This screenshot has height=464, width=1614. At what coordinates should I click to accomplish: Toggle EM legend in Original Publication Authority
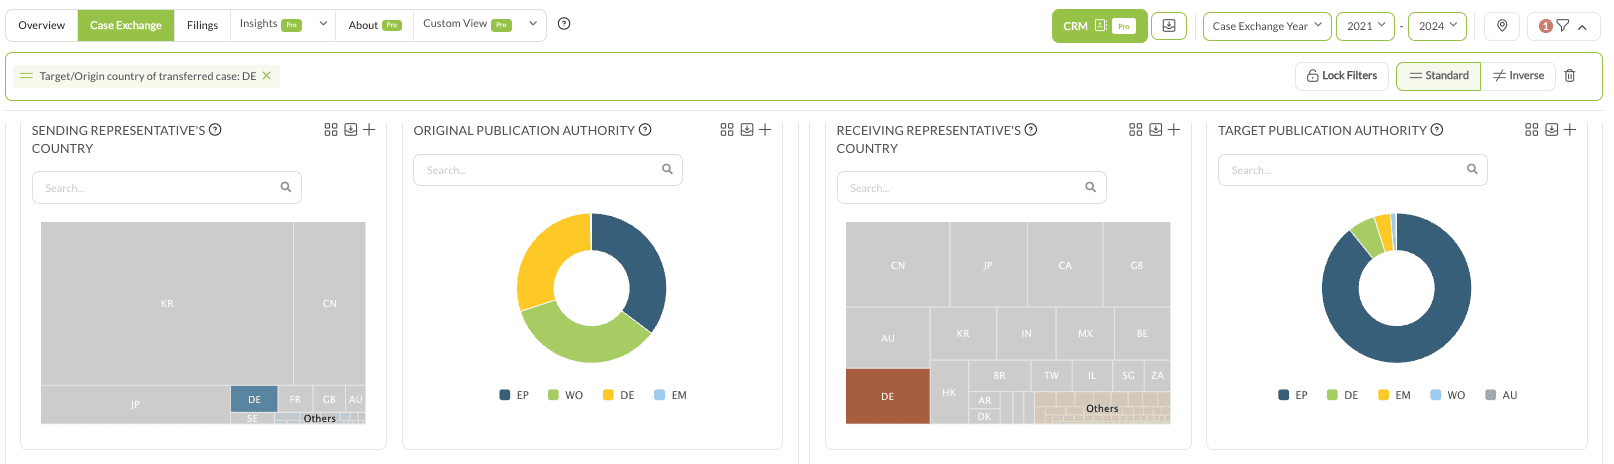[671, 395]
